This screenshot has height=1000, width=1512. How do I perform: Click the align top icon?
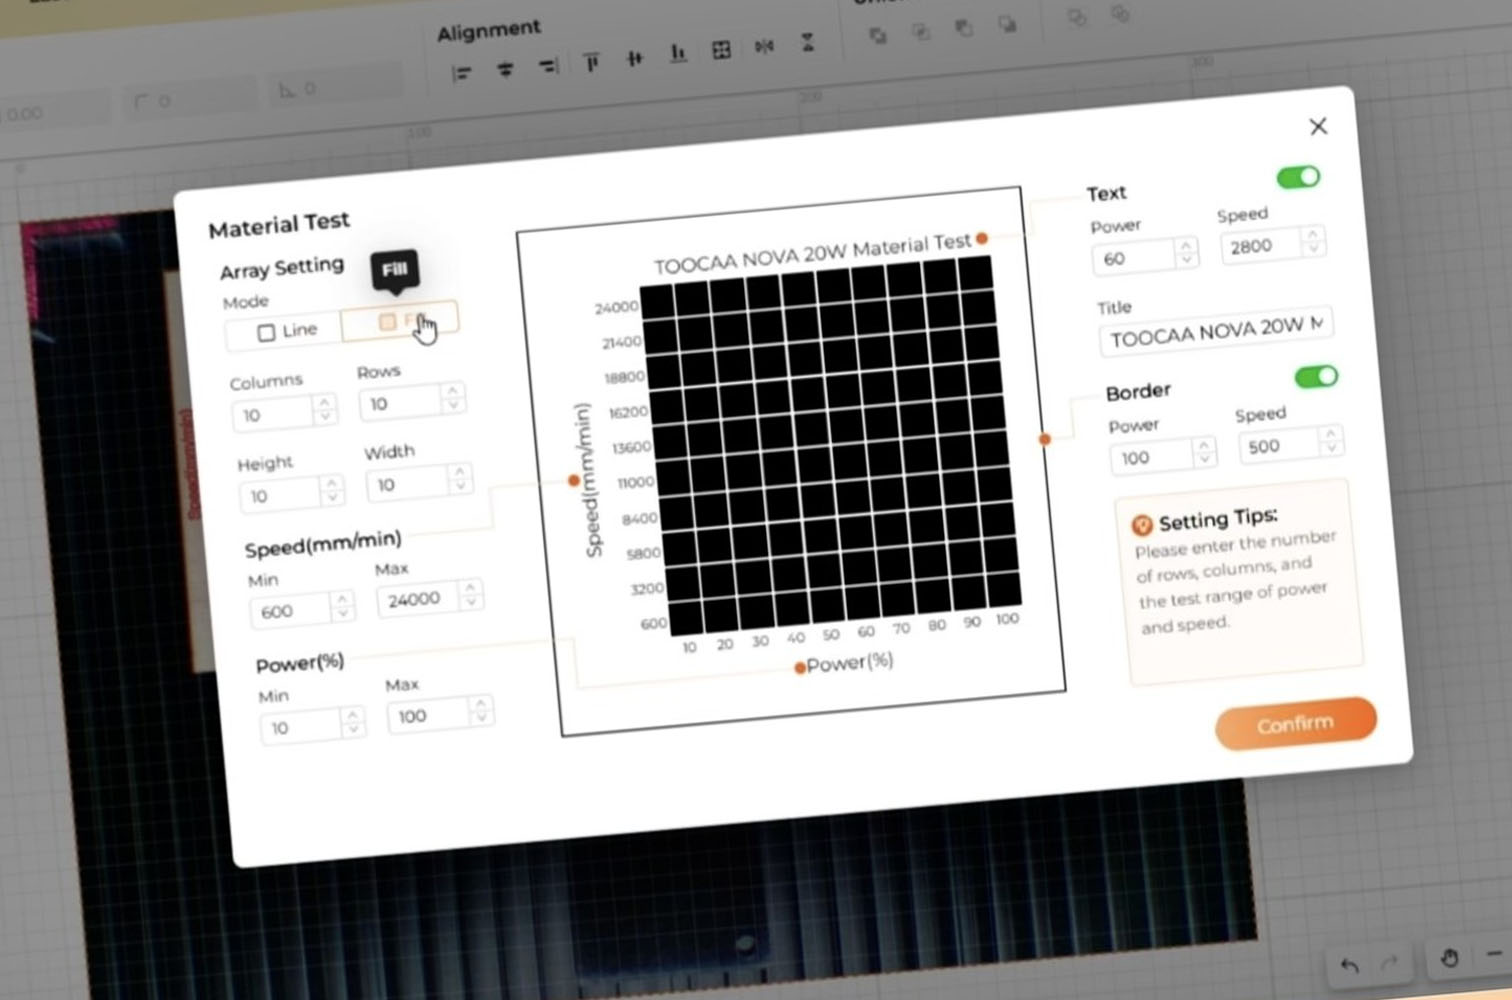[591, 63]
